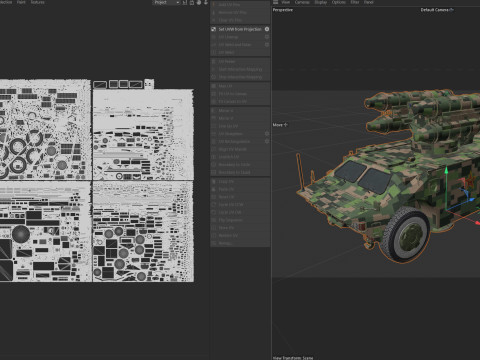Click the Stop Interactive Mapping icon
The image size is (480, 360).
click(x=214, y=77)
